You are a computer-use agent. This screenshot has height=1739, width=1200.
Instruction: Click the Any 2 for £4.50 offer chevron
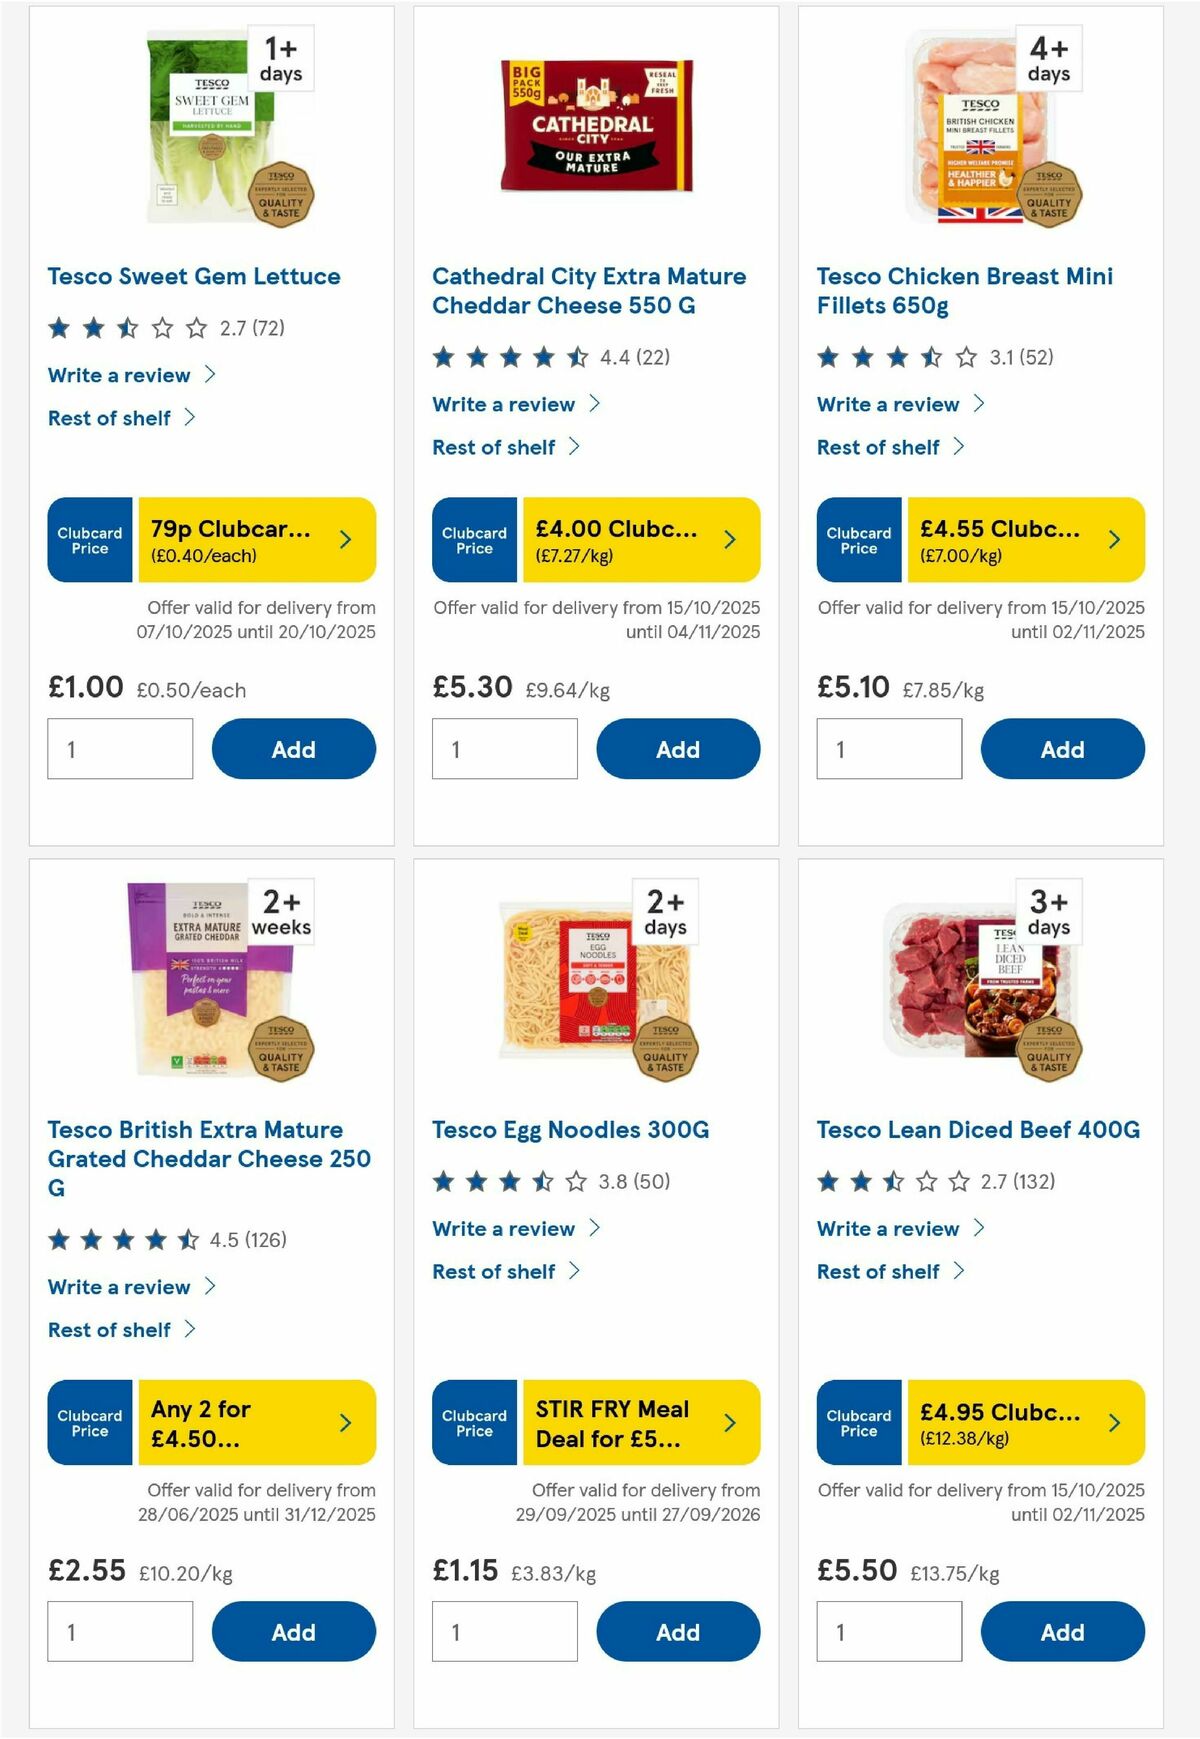pyautogui.click(x=344, y=1423)
